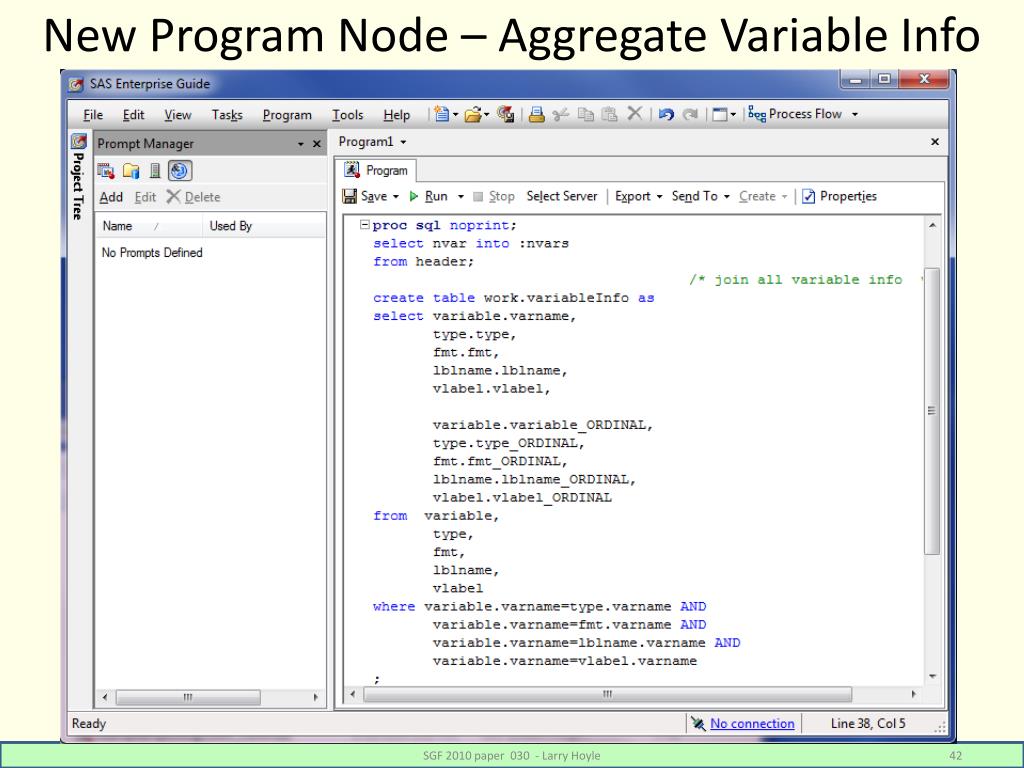Click the code editor vertical scrollbar thumb
This screenshot has width=1024, height=768.
click(933, 411)
